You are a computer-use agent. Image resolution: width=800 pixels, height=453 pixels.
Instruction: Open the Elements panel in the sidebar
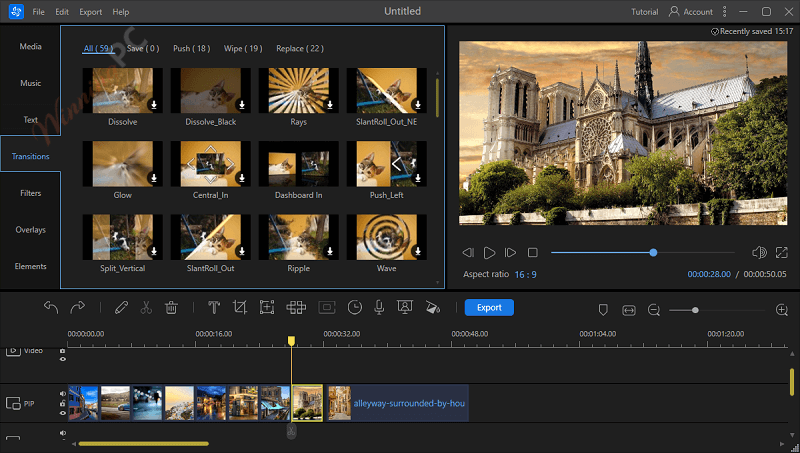click(x=30, y=266)
